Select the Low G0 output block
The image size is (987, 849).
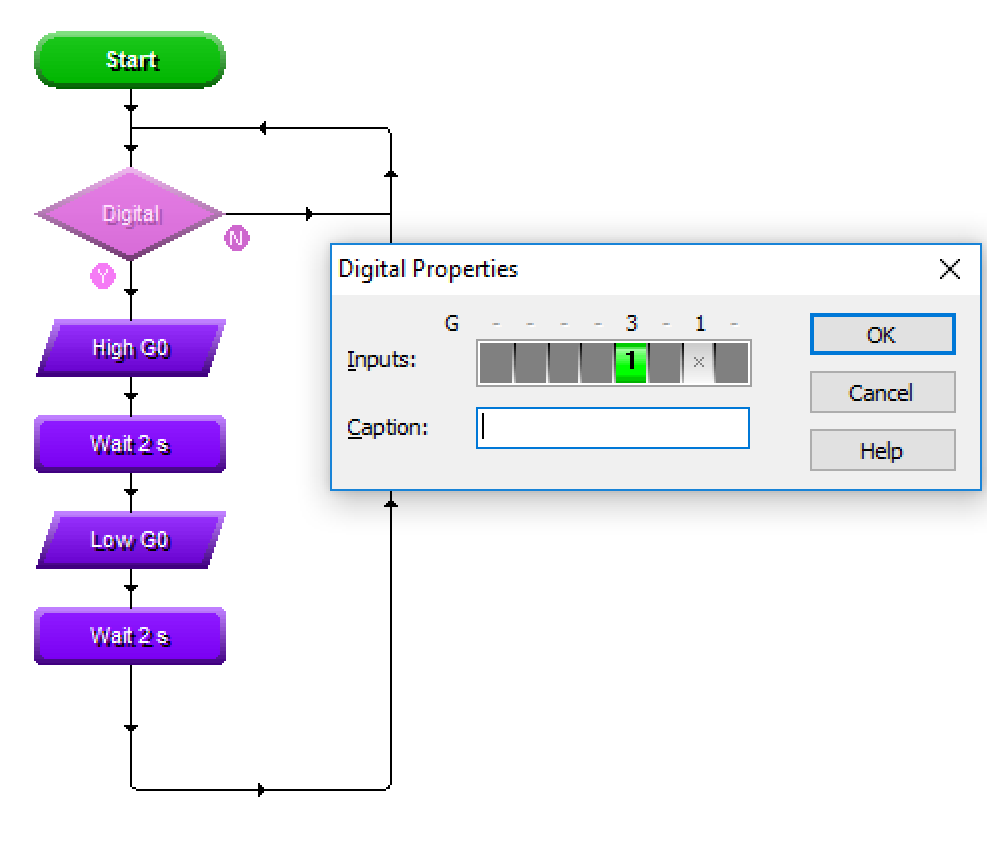(130, 540)
